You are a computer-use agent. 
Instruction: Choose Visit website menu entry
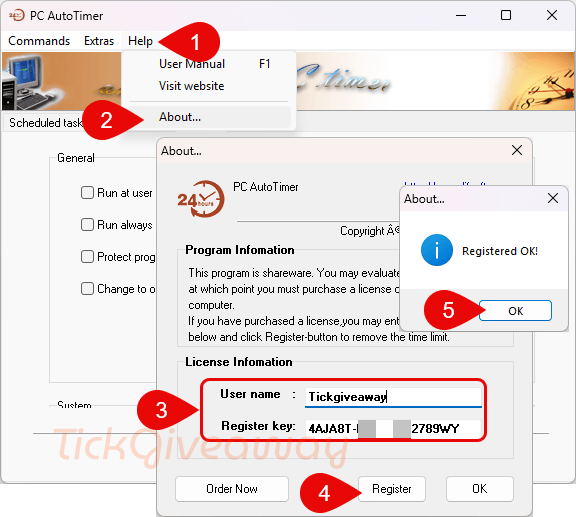(209, 86)
